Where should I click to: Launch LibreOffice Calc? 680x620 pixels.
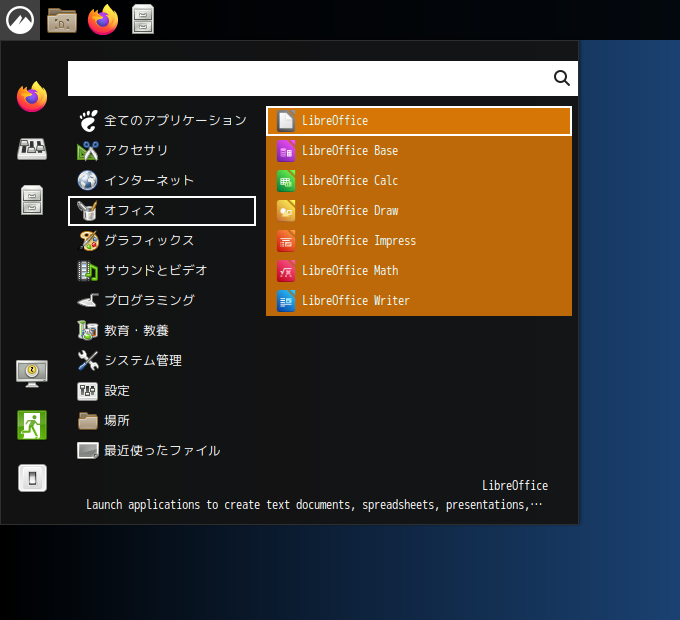pos(419,181)
